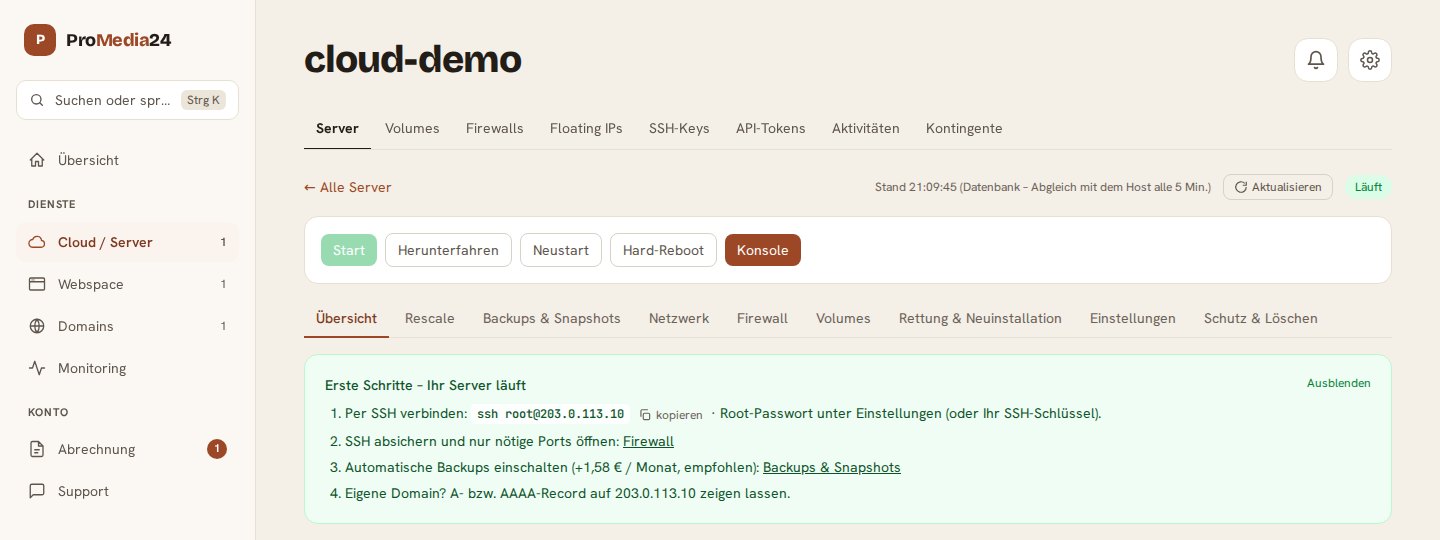
Task: Click the Monitoring pulse icon
Action: pyautogui.click(x=37, y=368)
